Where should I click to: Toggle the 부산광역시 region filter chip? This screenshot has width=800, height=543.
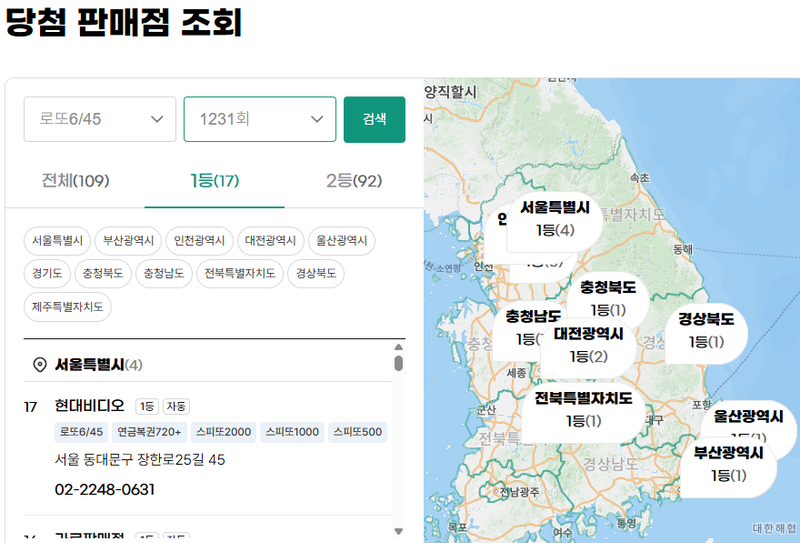pyautogui.click(x=128, y=240)
